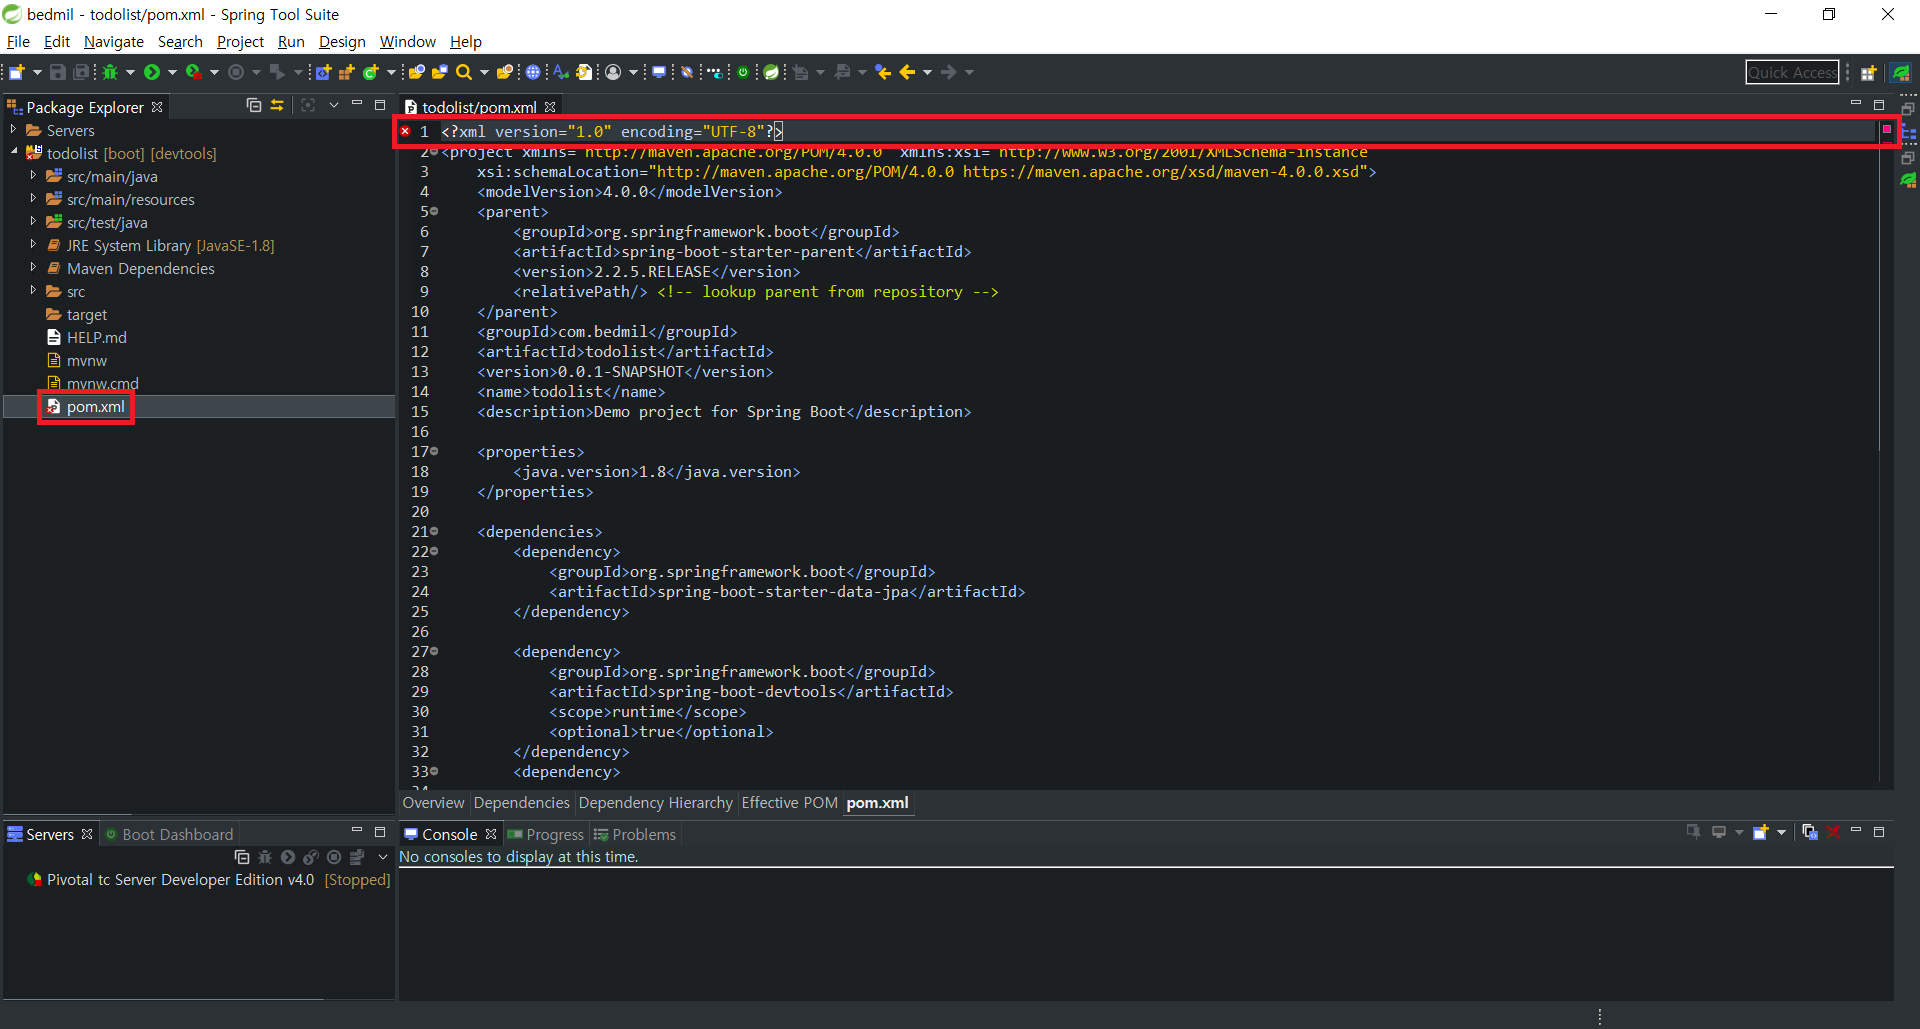Click the green Run play icon
This screenshot has width=1920, height=1029.
pyautogui.click(x=152, y=72)
